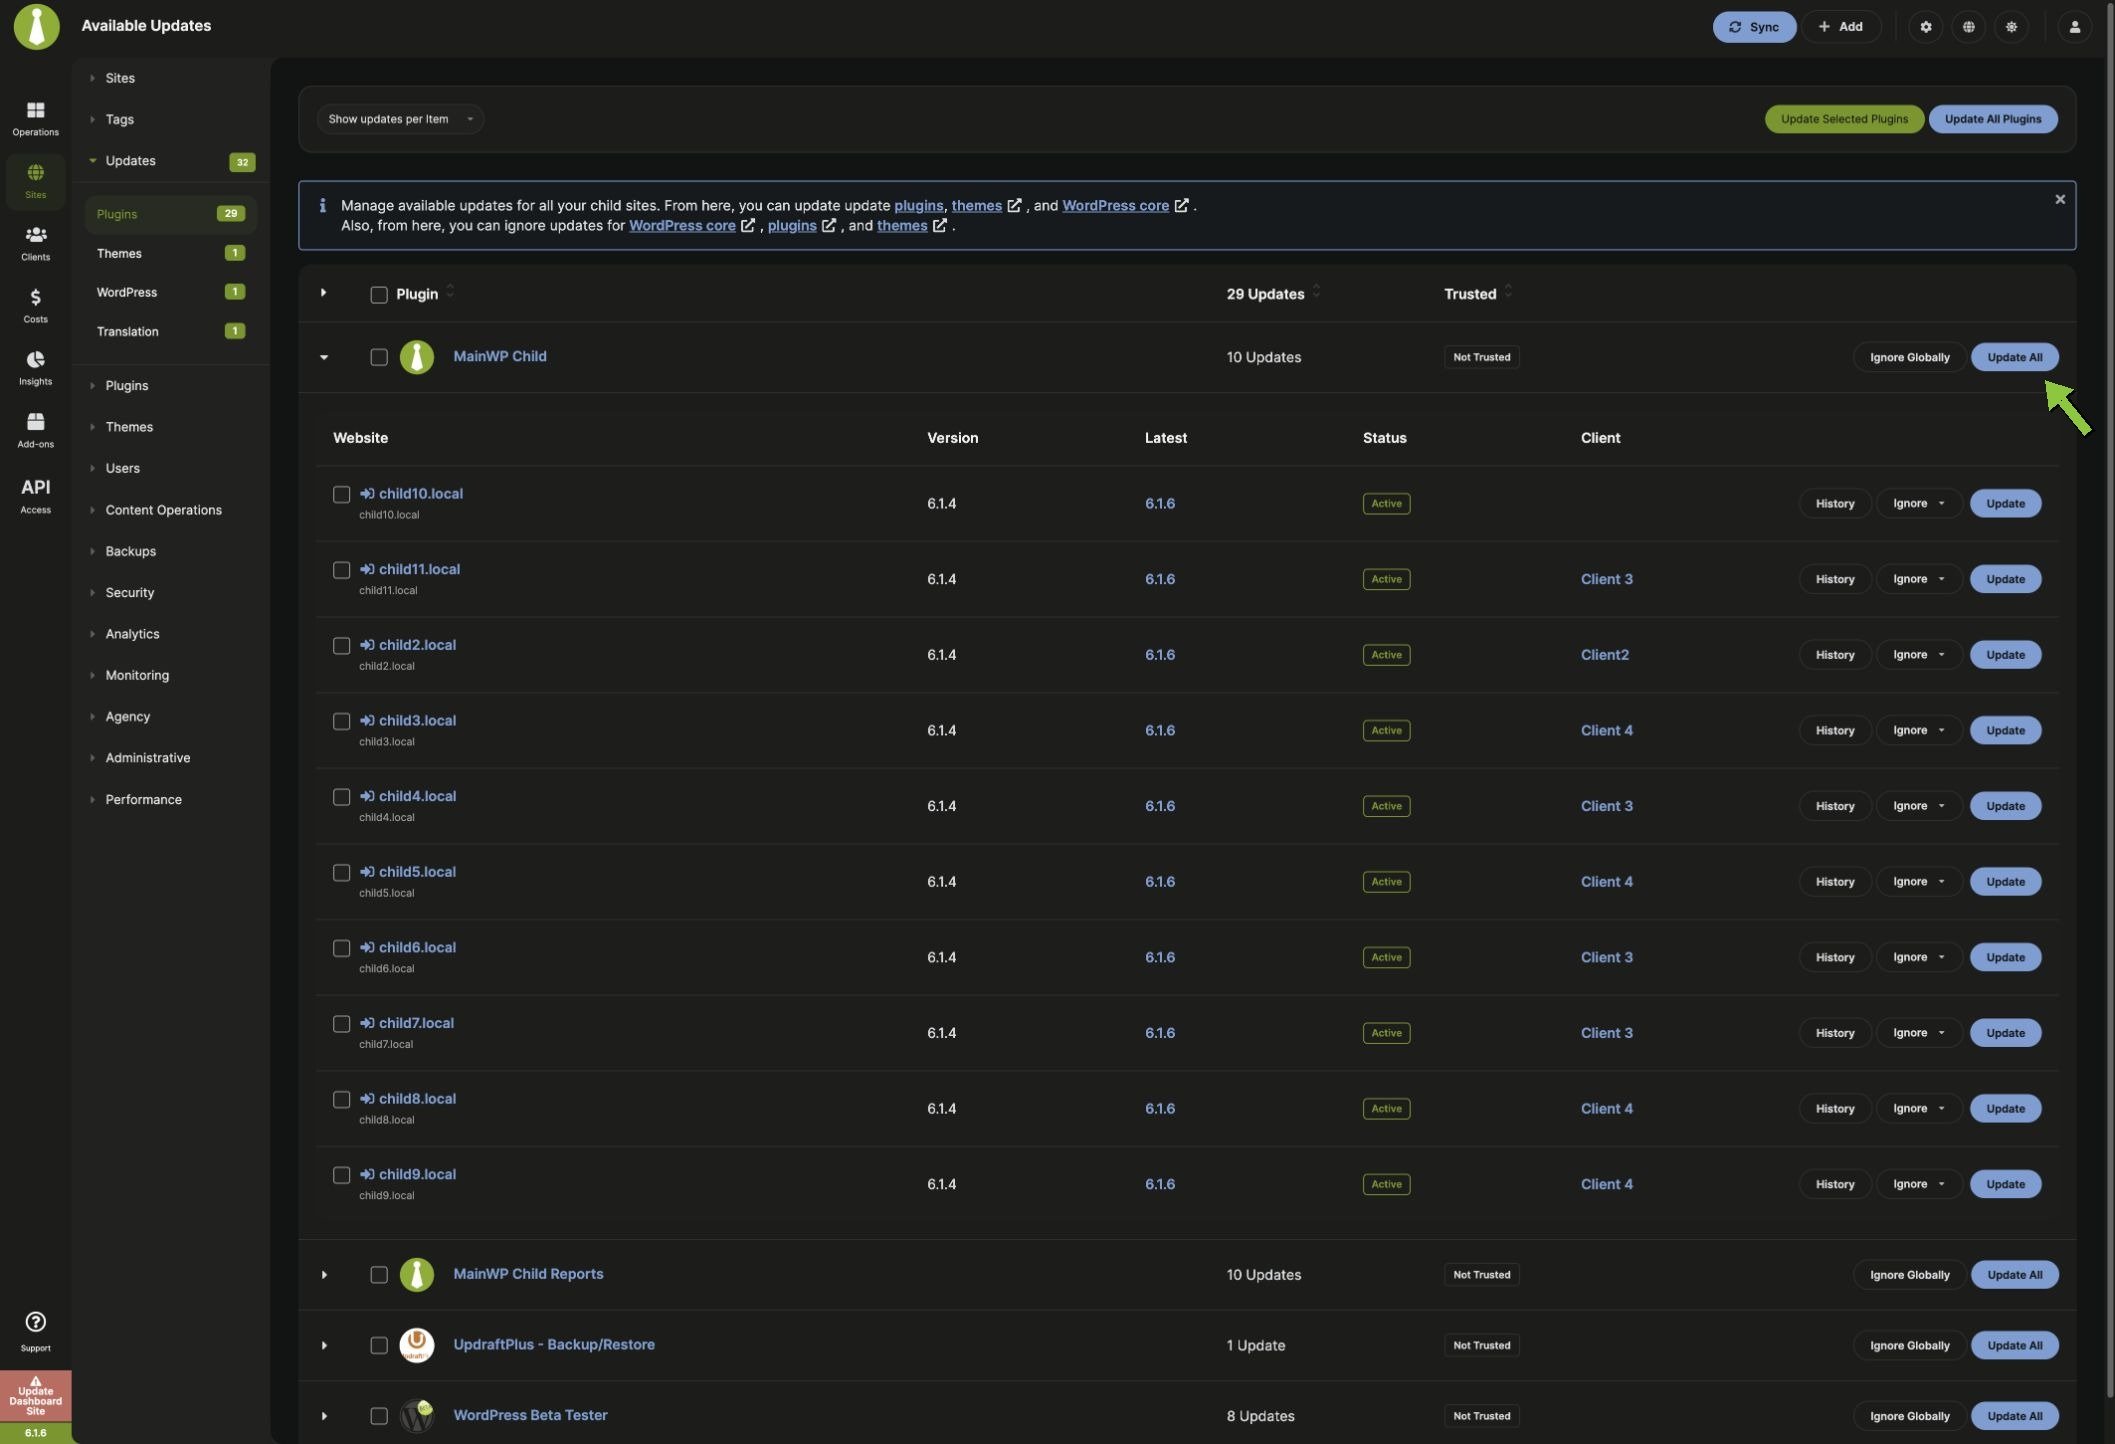This screenshot has width=2115, height=1444.
Task: Click the login arrow icon for child2.local
Action: click(x=367, y=645)
